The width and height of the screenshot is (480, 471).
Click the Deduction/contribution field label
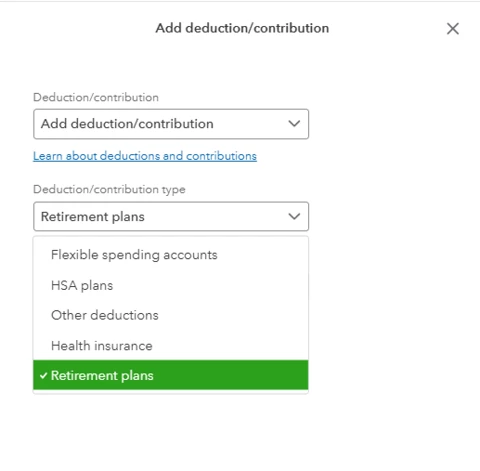point(96,98)
